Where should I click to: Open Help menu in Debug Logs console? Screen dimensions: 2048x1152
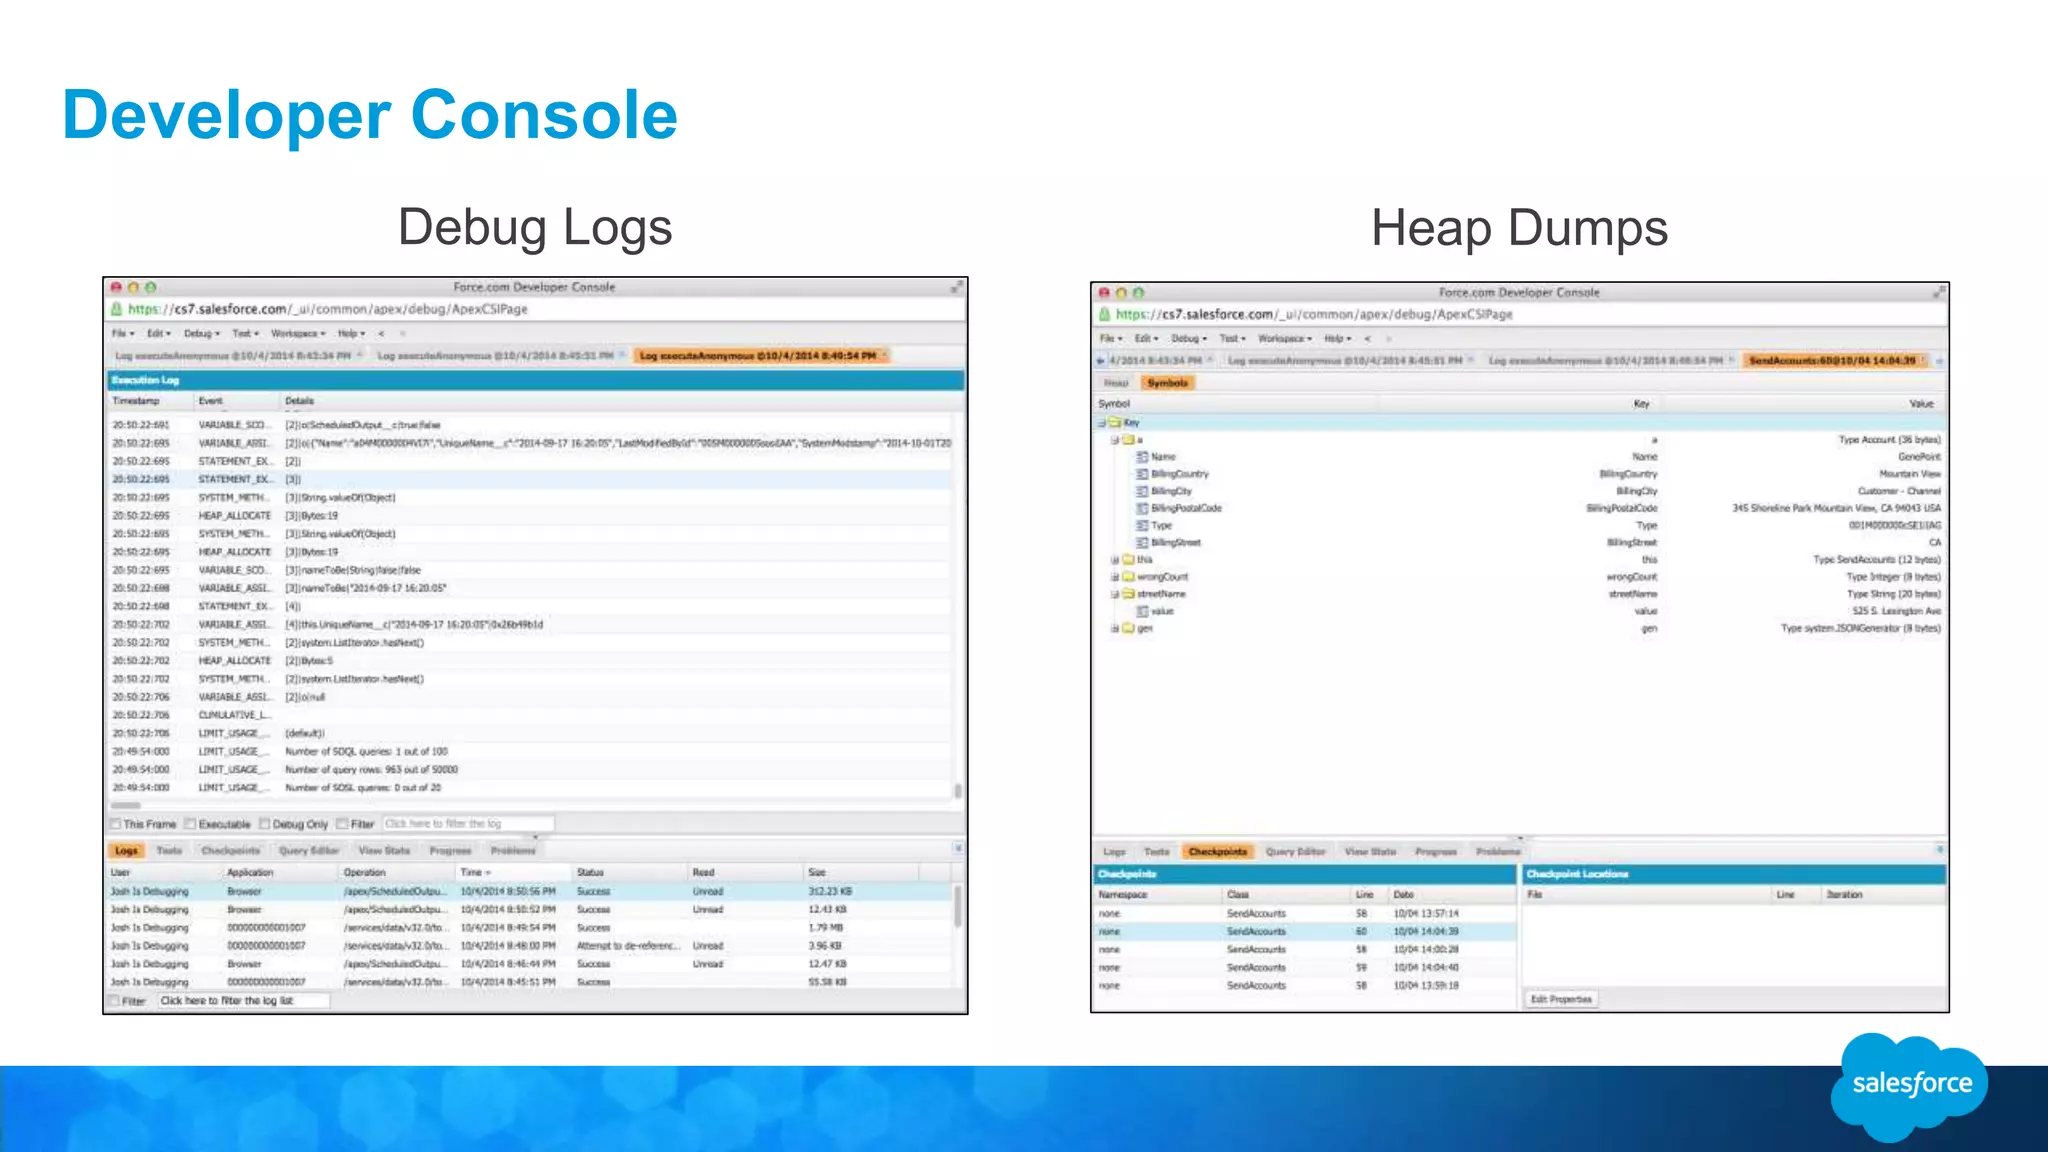point(351,333)
